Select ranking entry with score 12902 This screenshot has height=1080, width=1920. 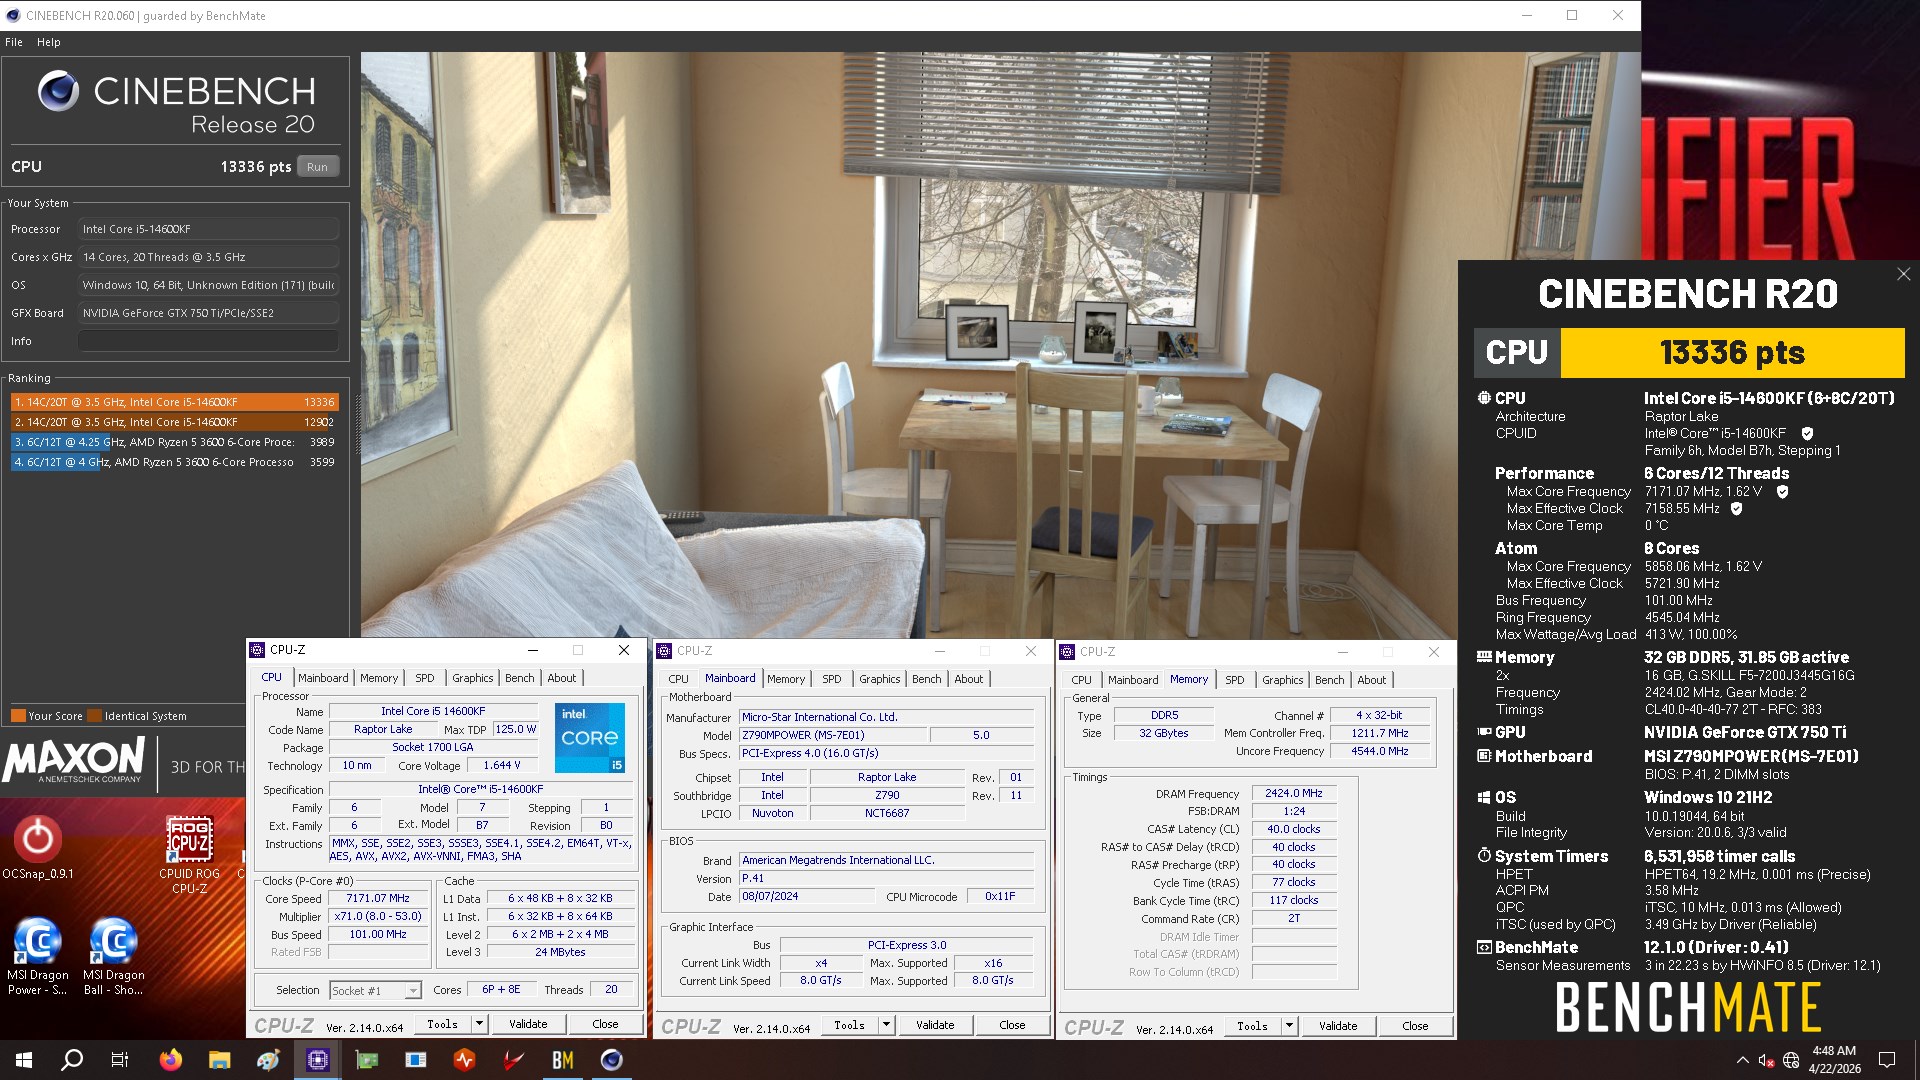tap(174, 422)
